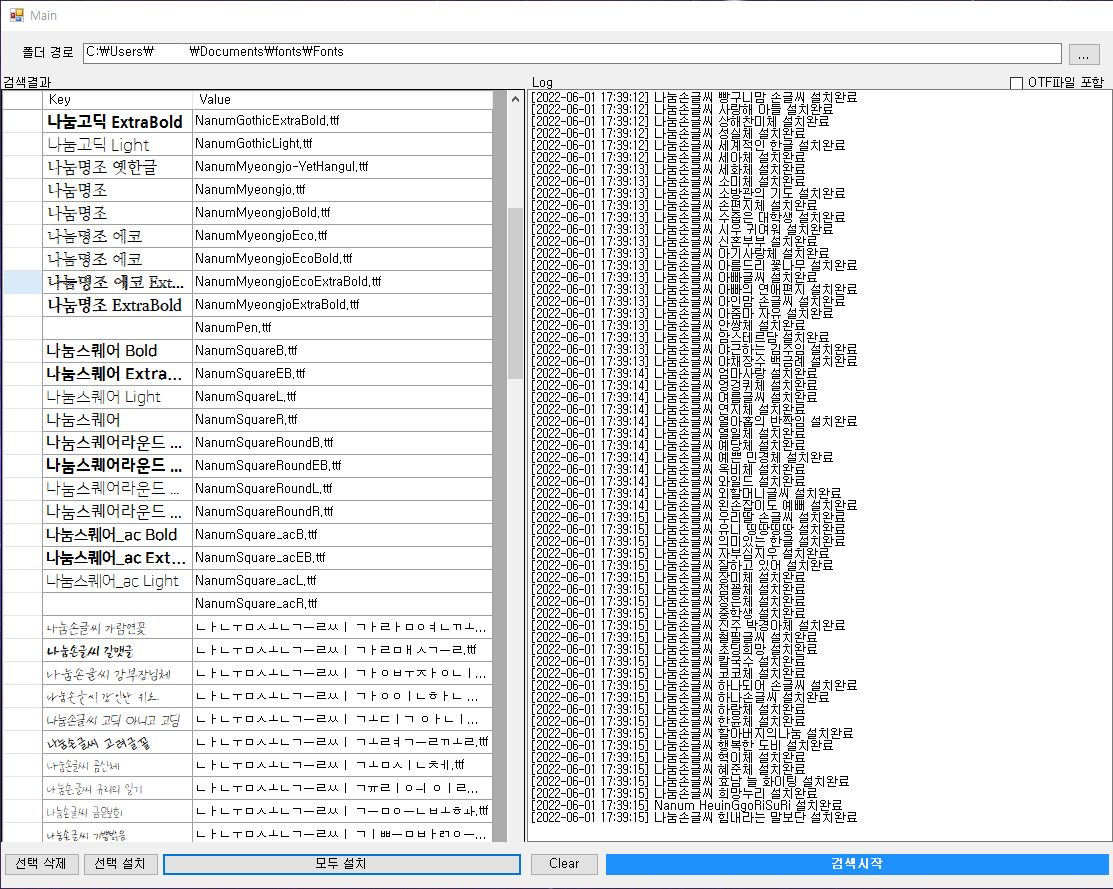Click Key cell 나눔스퀘어 Bold
The height and width of the screenshot is (889, 1113).
[x=118, y=351]
